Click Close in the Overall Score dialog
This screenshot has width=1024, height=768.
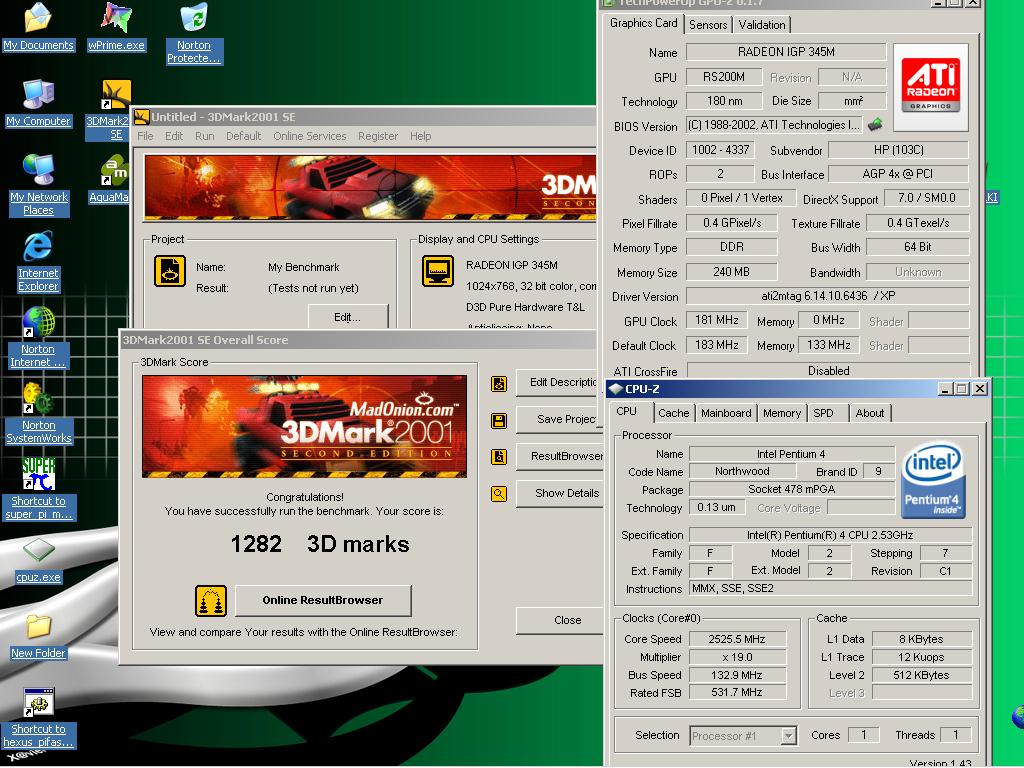coord(562,620)
